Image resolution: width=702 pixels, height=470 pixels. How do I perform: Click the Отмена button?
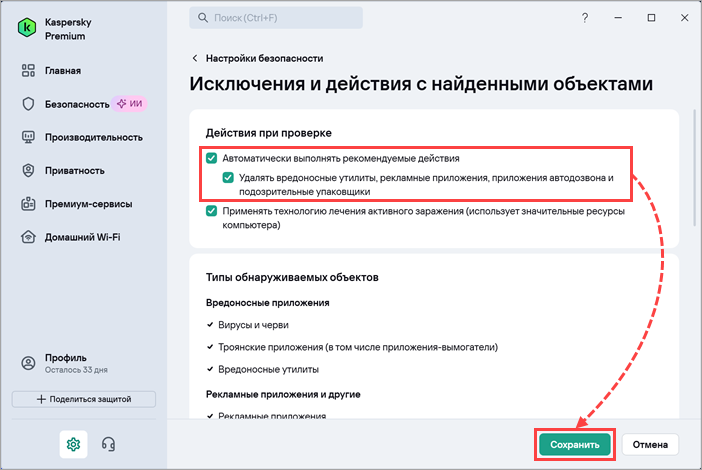coord(650,444)
